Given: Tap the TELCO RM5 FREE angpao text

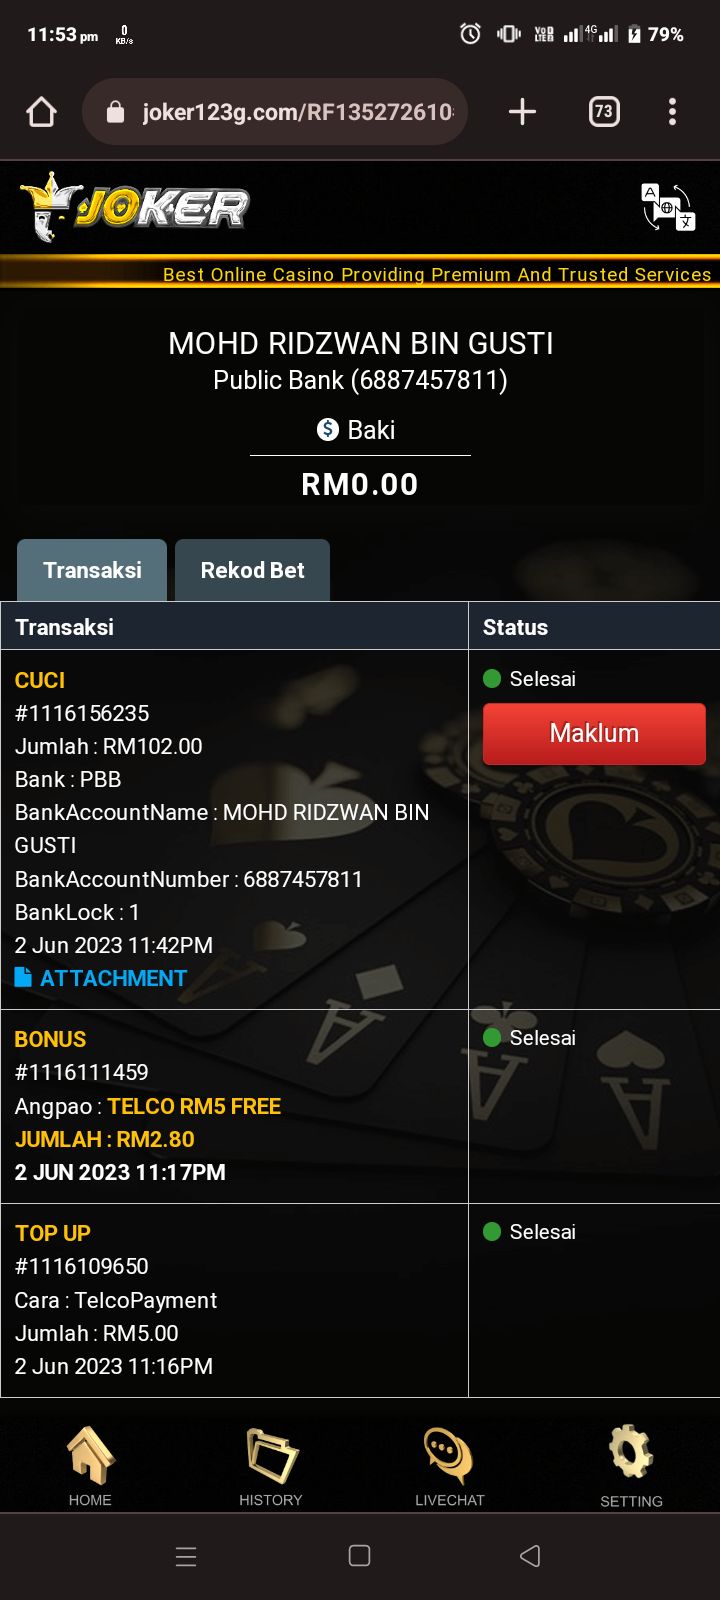Looking at the screenshot, I should click(194, 1106).
